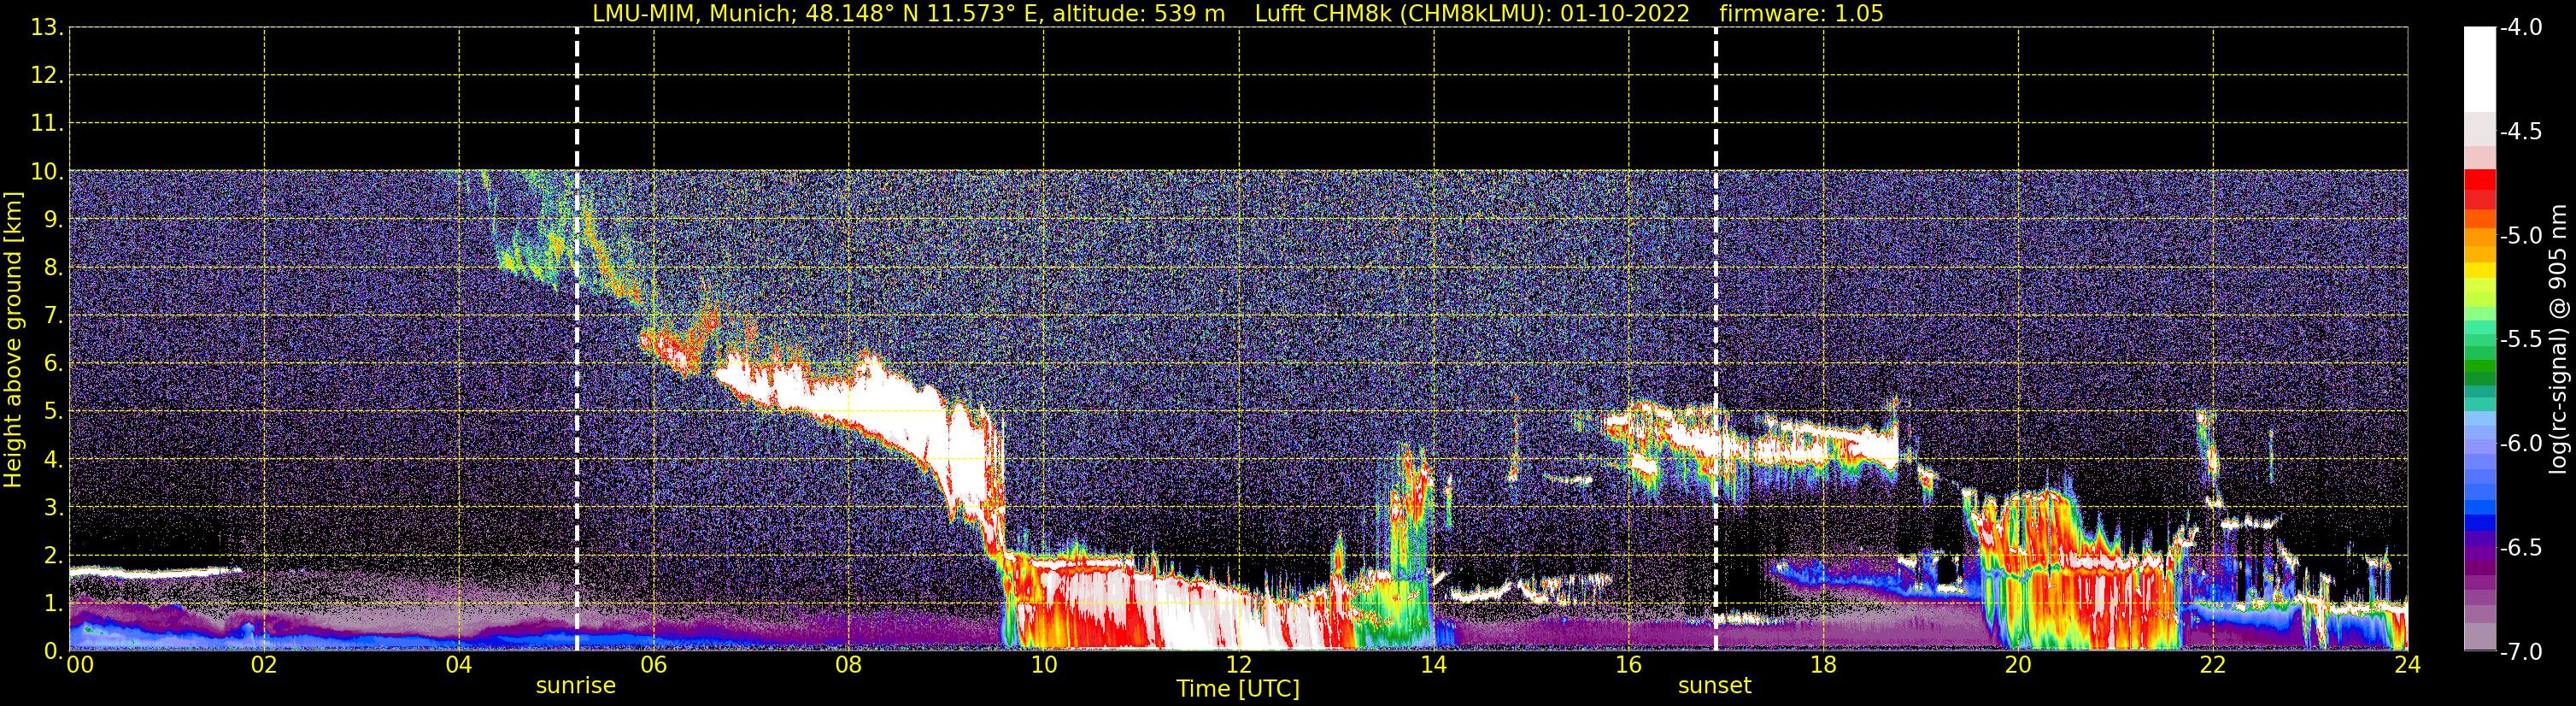
Task: Click the "08" tick on the time axis
Action: pyautogui.click(x=849, y=665)
